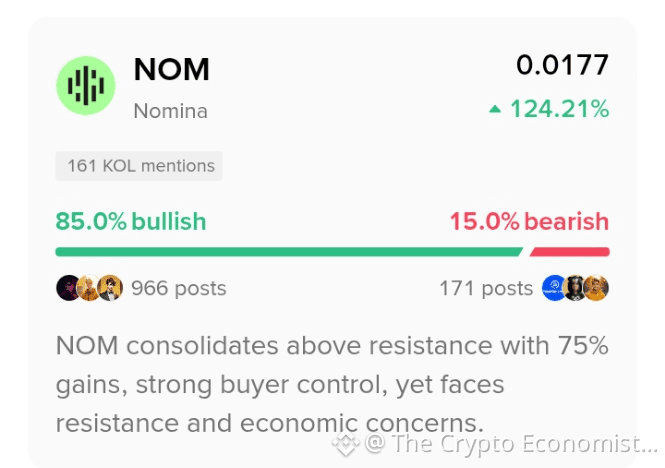Click the rightmost avatar beside 171 posts
Image resolution: width=665 pixels, height=468 pixels.
tap(596, 288)
